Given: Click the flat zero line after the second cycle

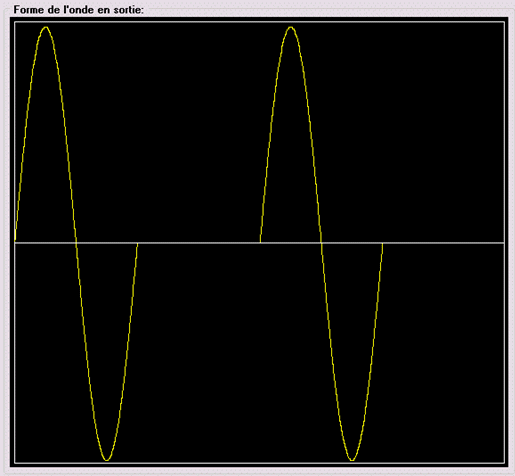Looking at the screenshot, I should coord(443,243).
